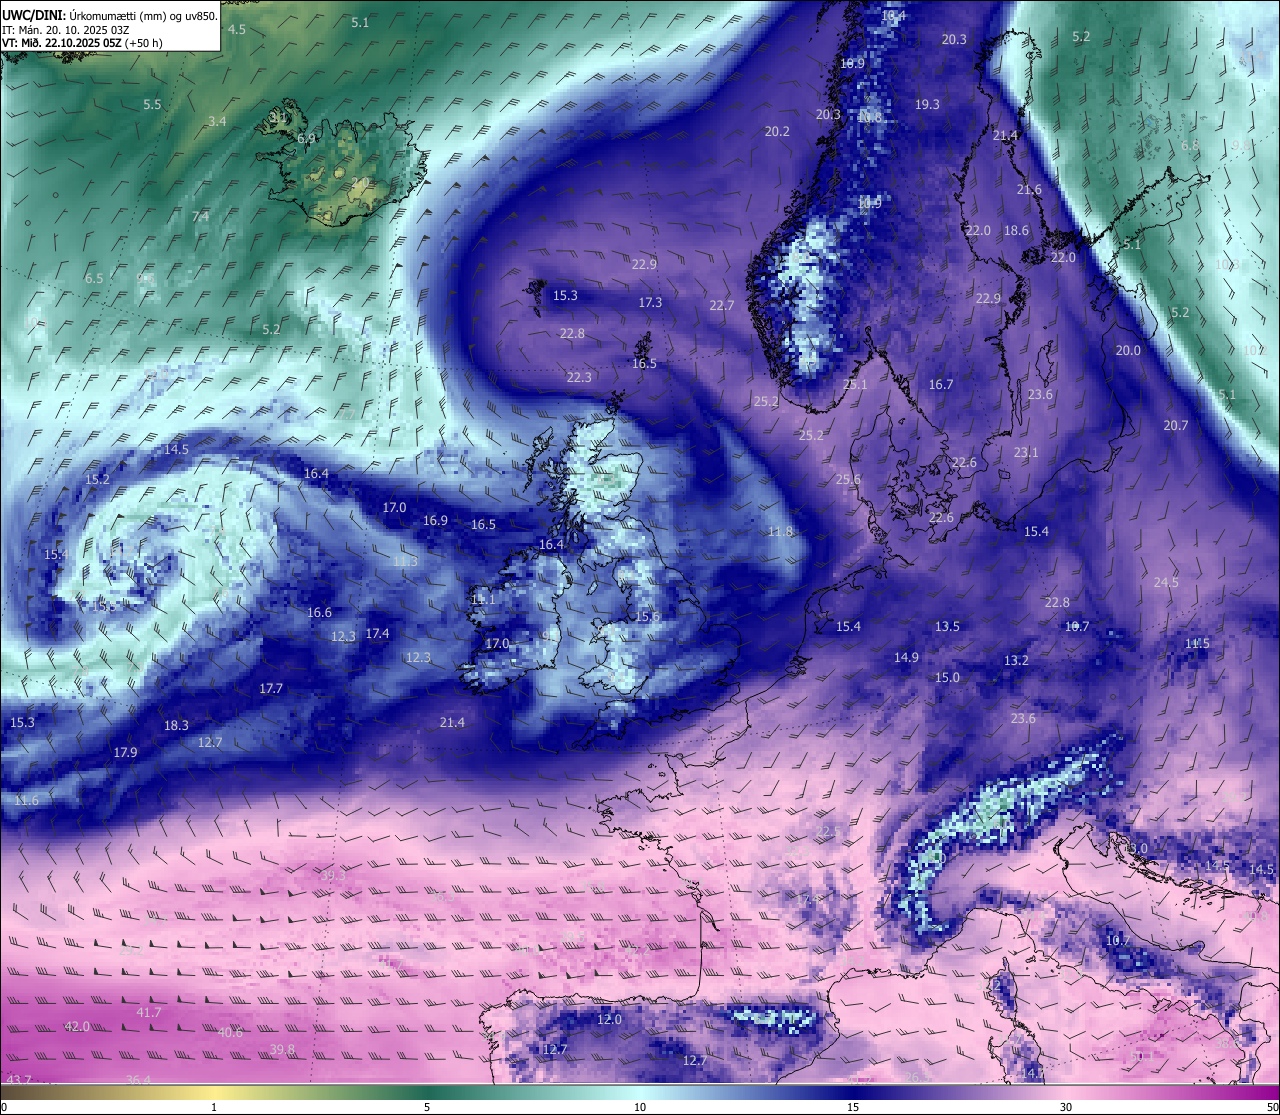Click the map value 15.2

[x=97, y=479]
